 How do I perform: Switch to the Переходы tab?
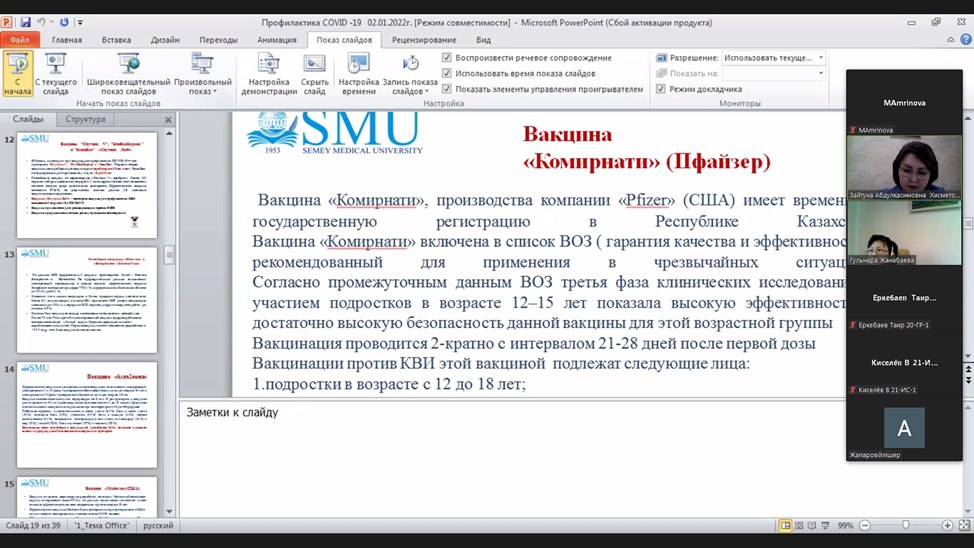(x=218, y=40)
